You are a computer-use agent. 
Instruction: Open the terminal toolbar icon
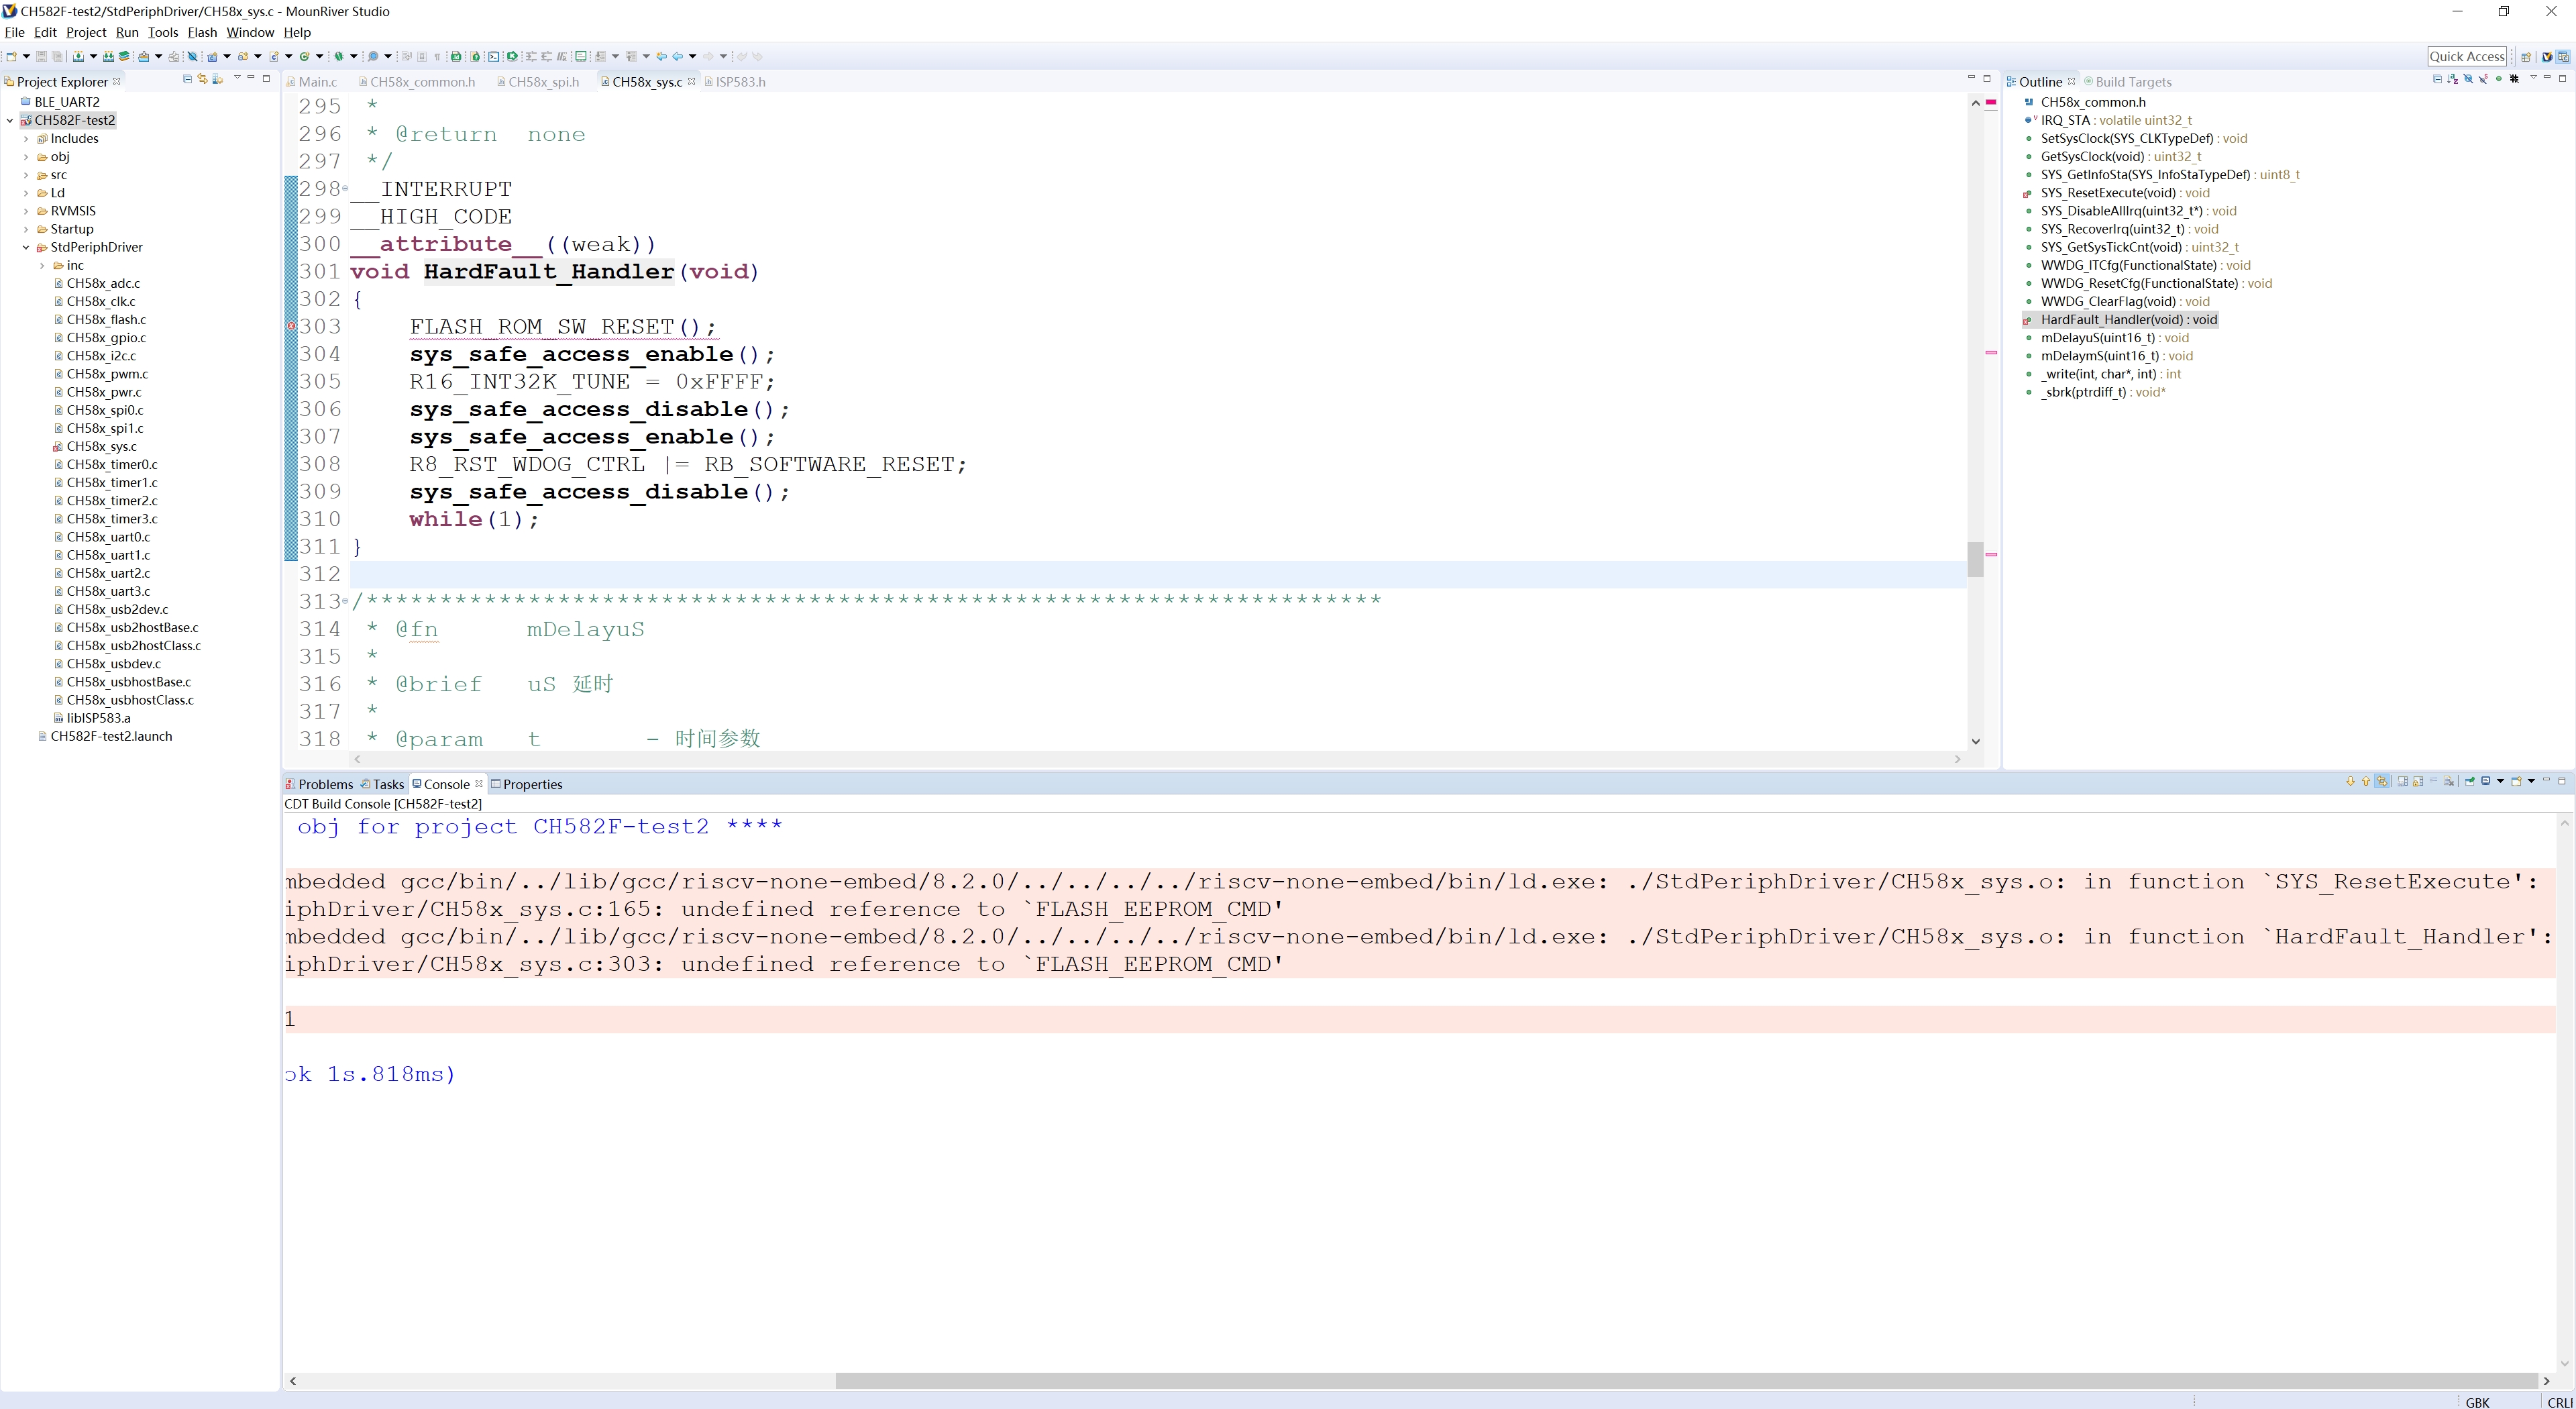pyautogui.click(x=494, y=56)
